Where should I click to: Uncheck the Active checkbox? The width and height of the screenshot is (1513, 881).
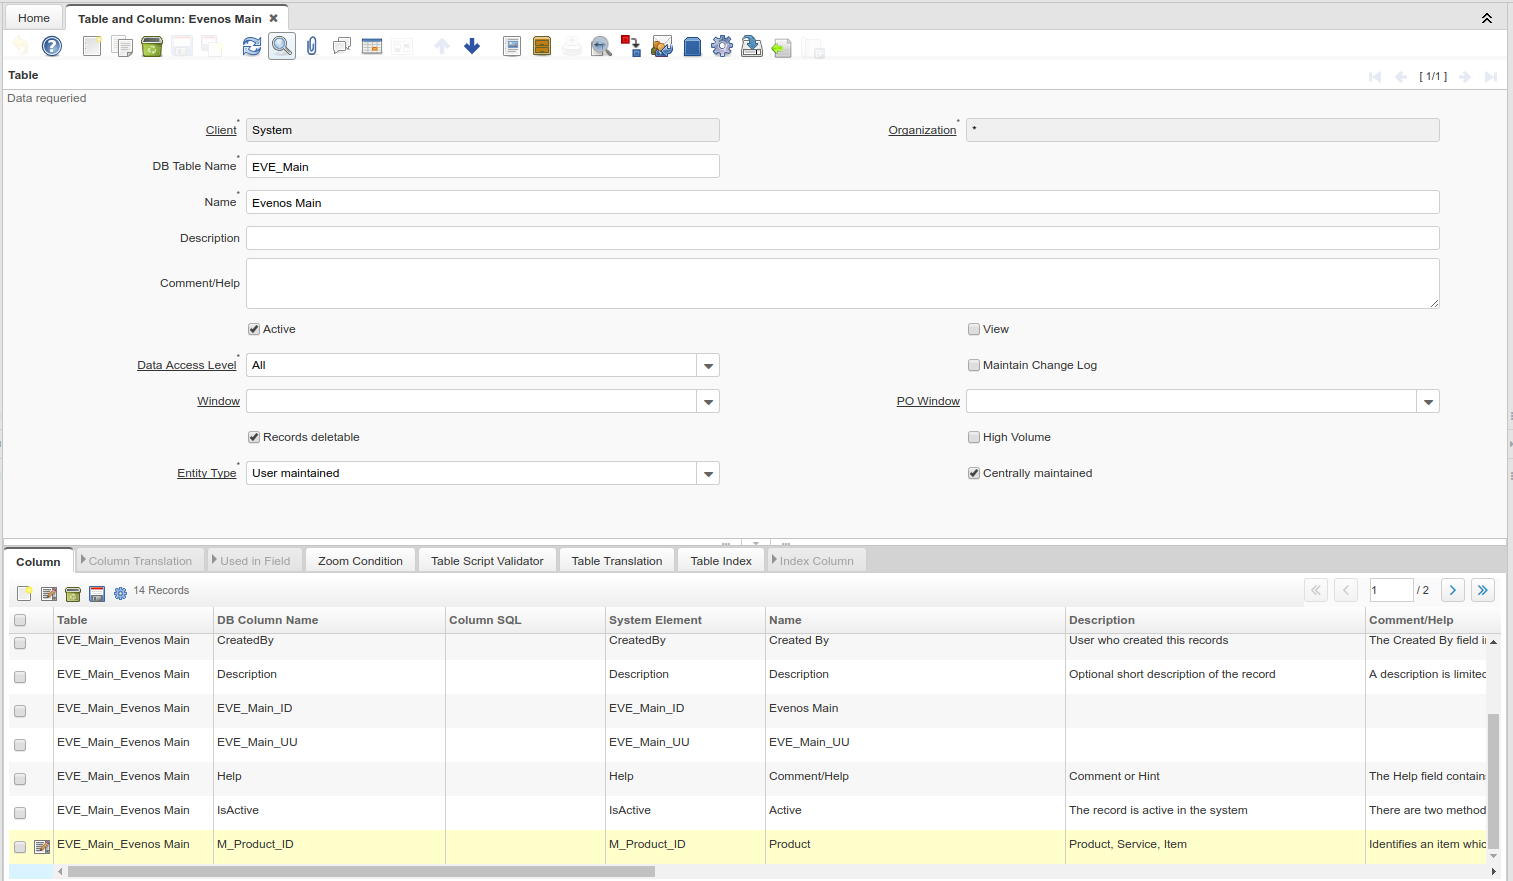[254, 329]
